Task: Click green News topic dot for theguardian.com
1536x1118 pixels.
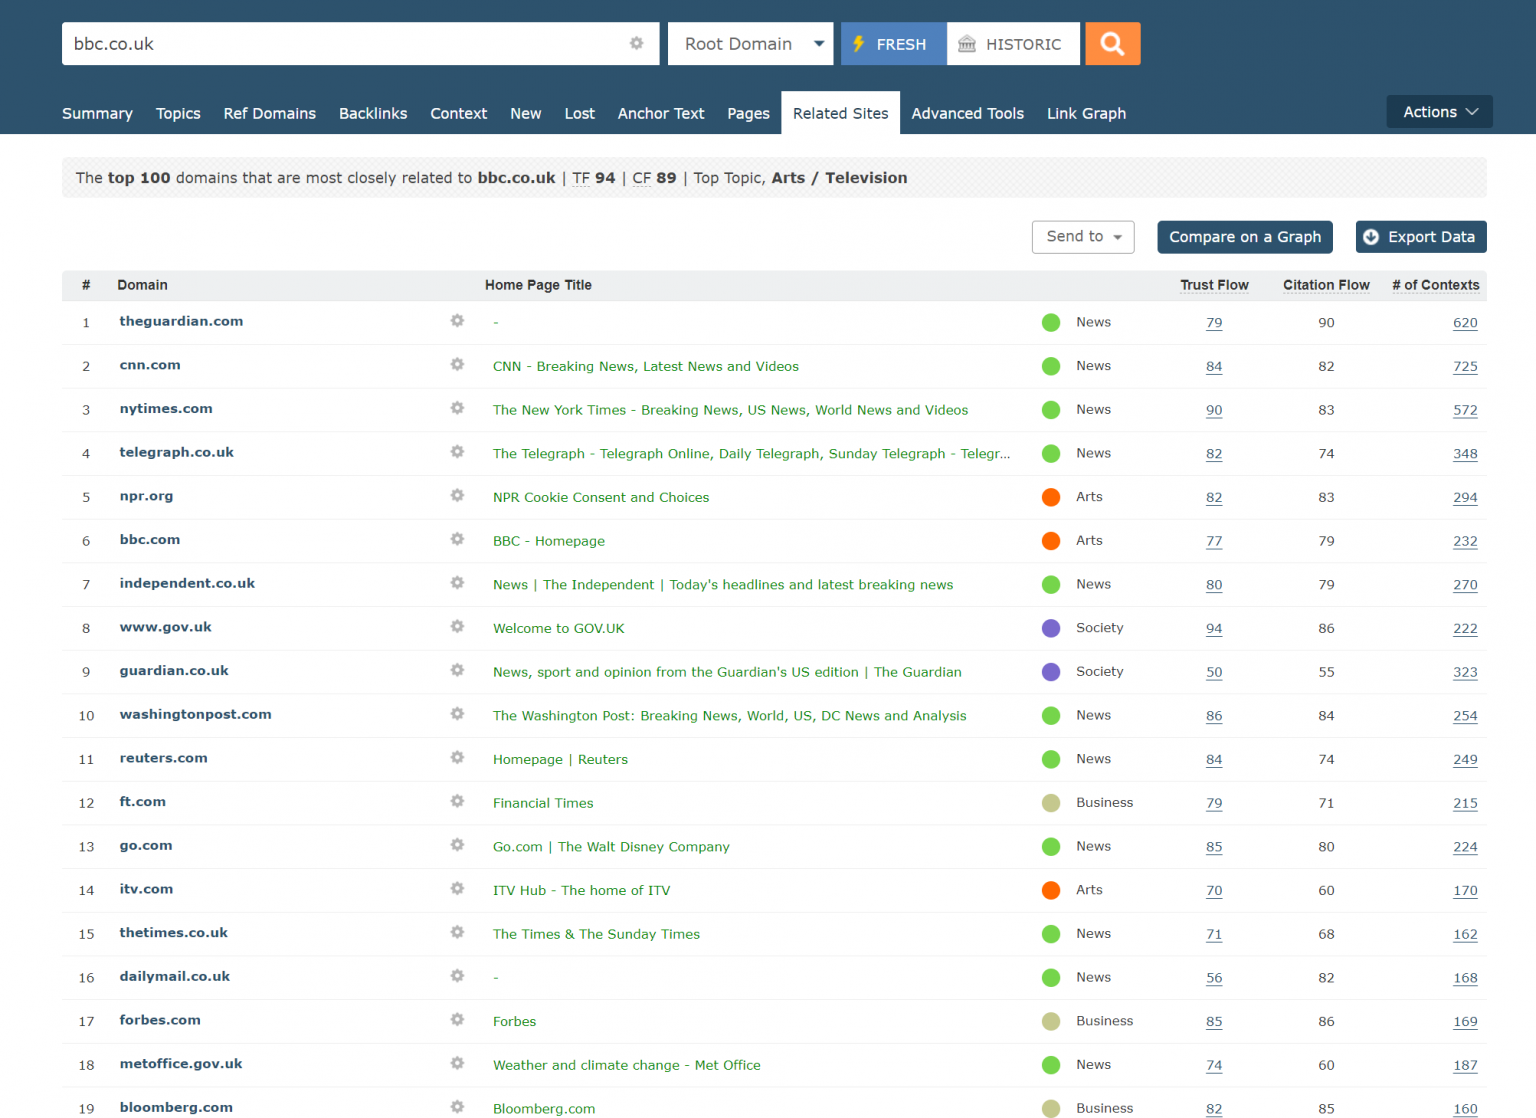Action: coord(1051,322)
